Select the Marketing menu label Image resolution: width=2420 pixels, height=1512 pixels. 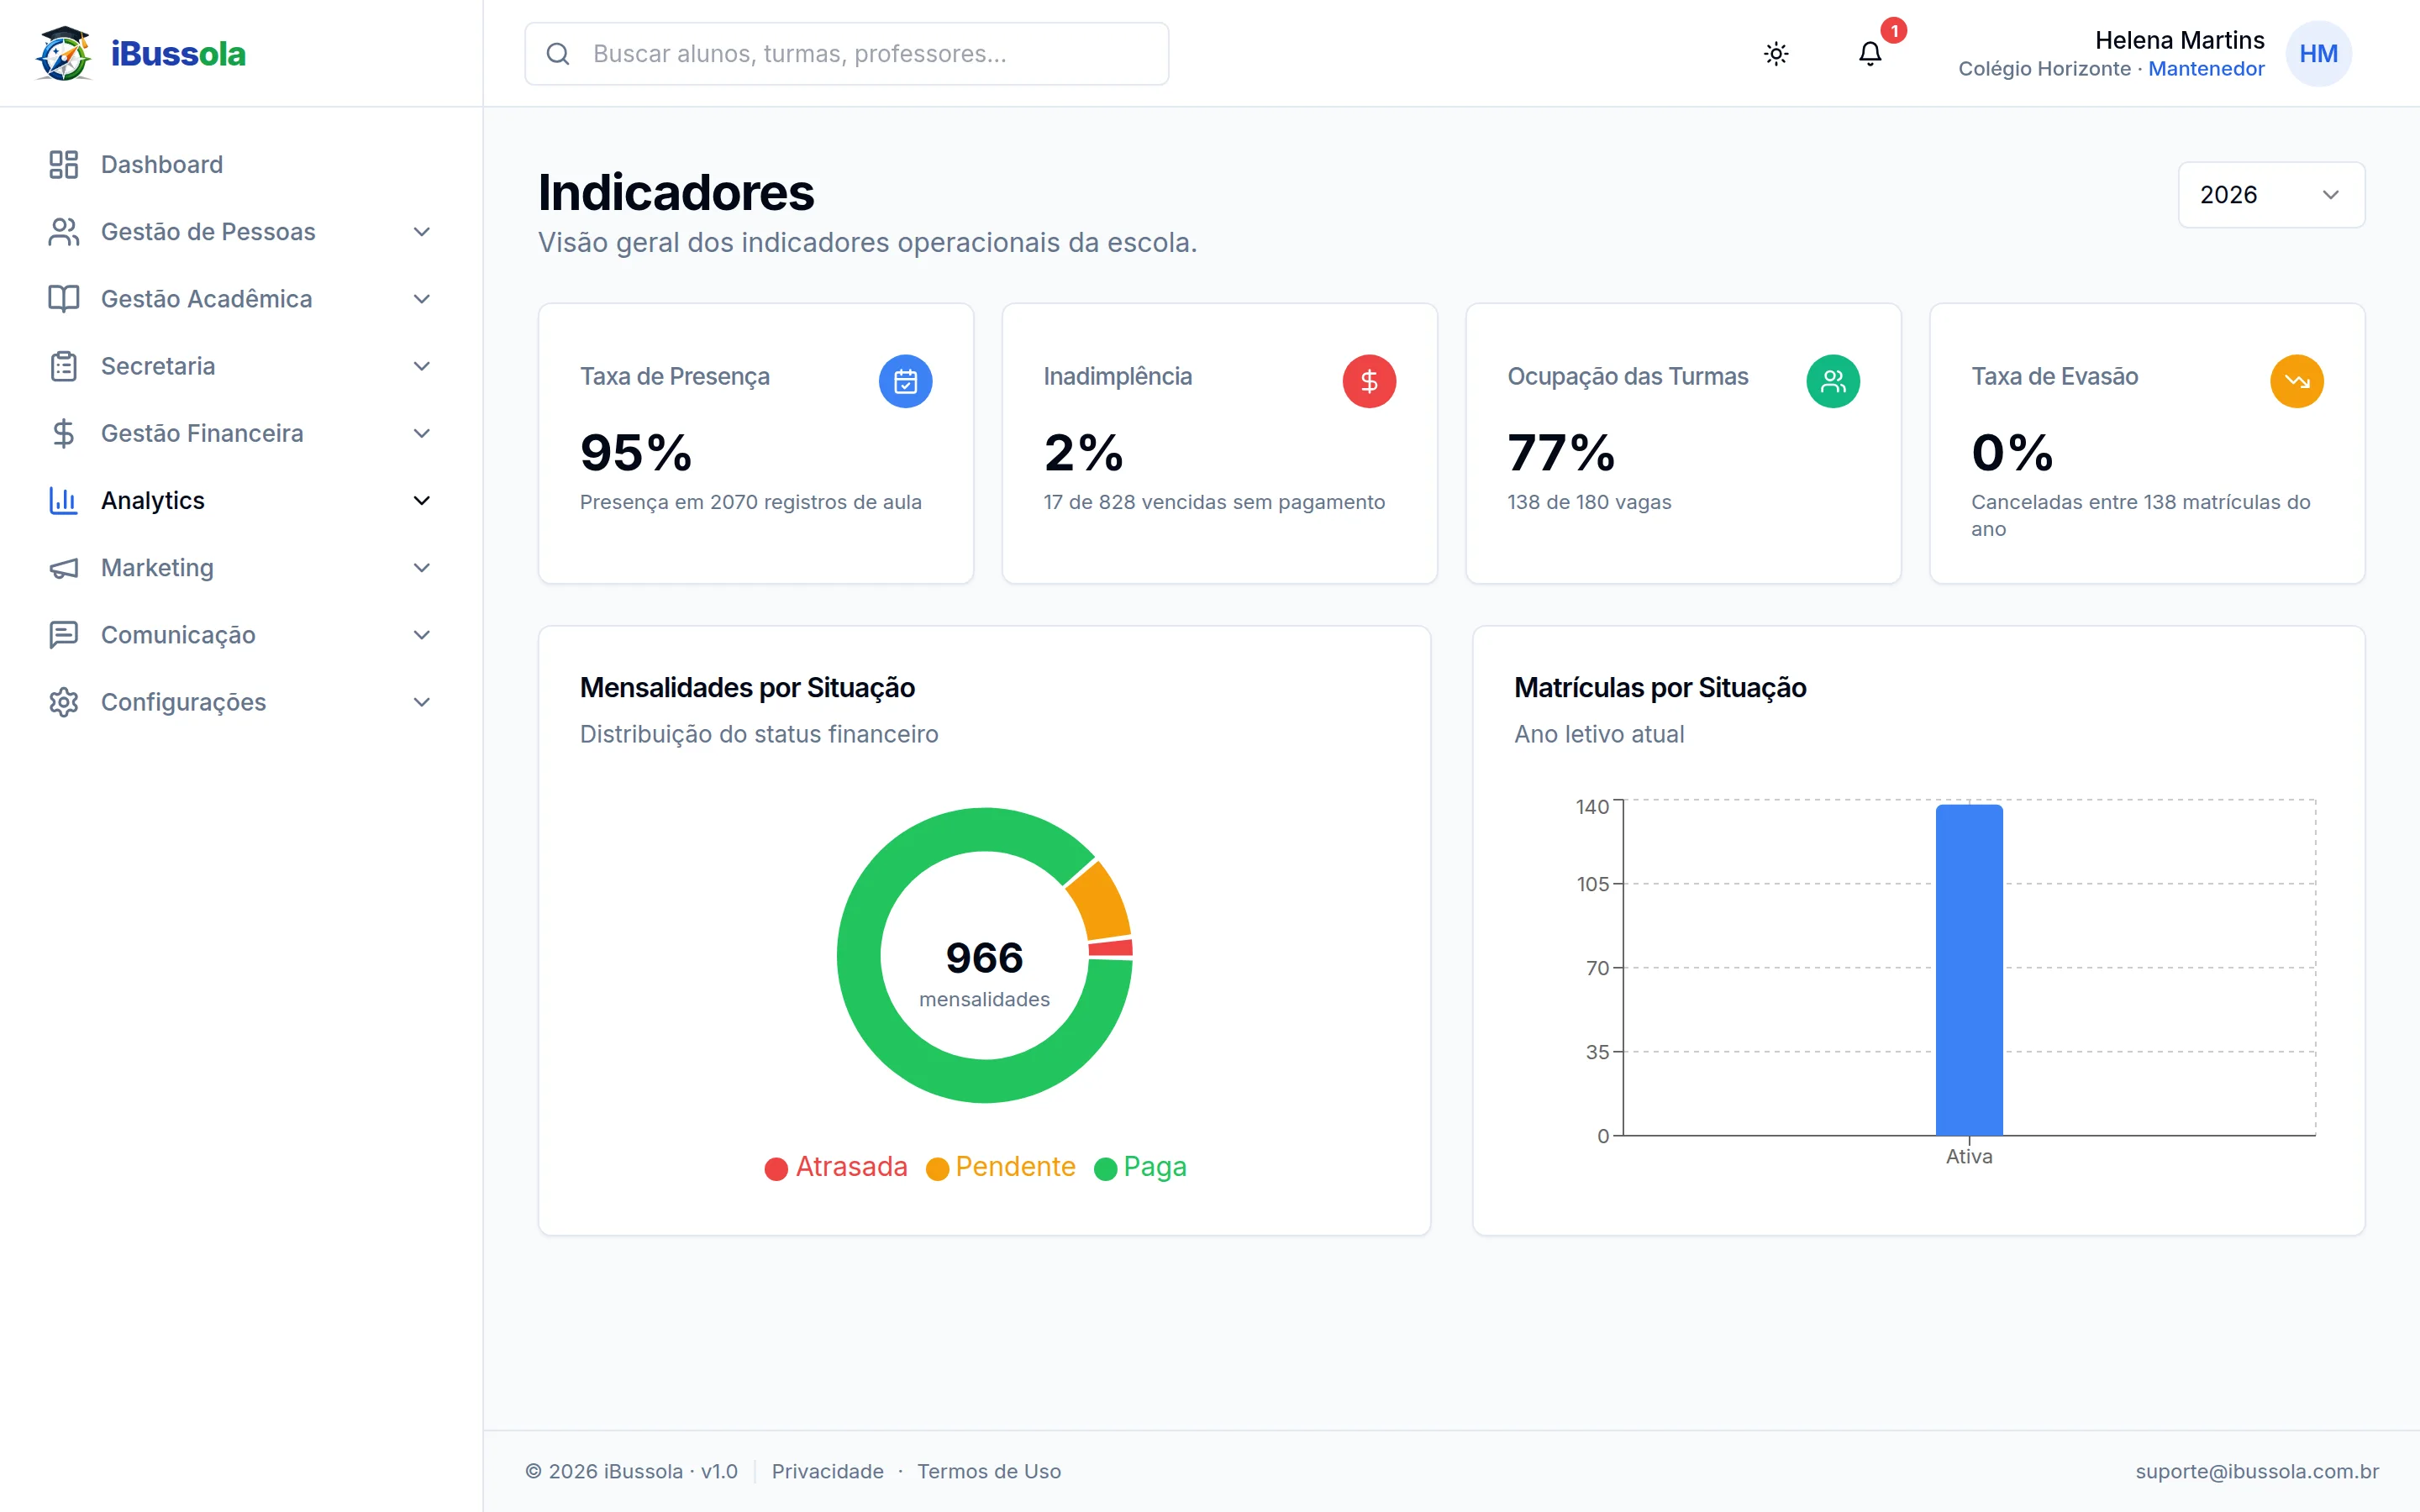point(157,568)
